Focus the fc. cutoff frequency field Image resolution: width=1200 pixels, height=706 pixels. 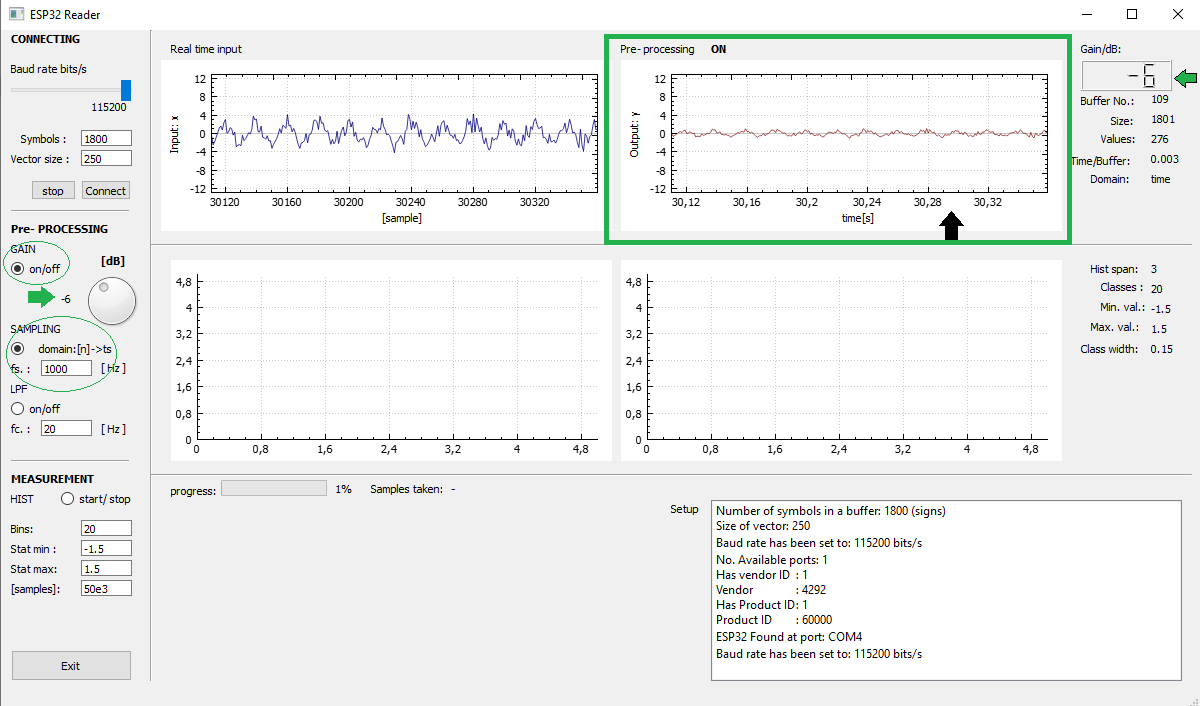coord(67,428)
